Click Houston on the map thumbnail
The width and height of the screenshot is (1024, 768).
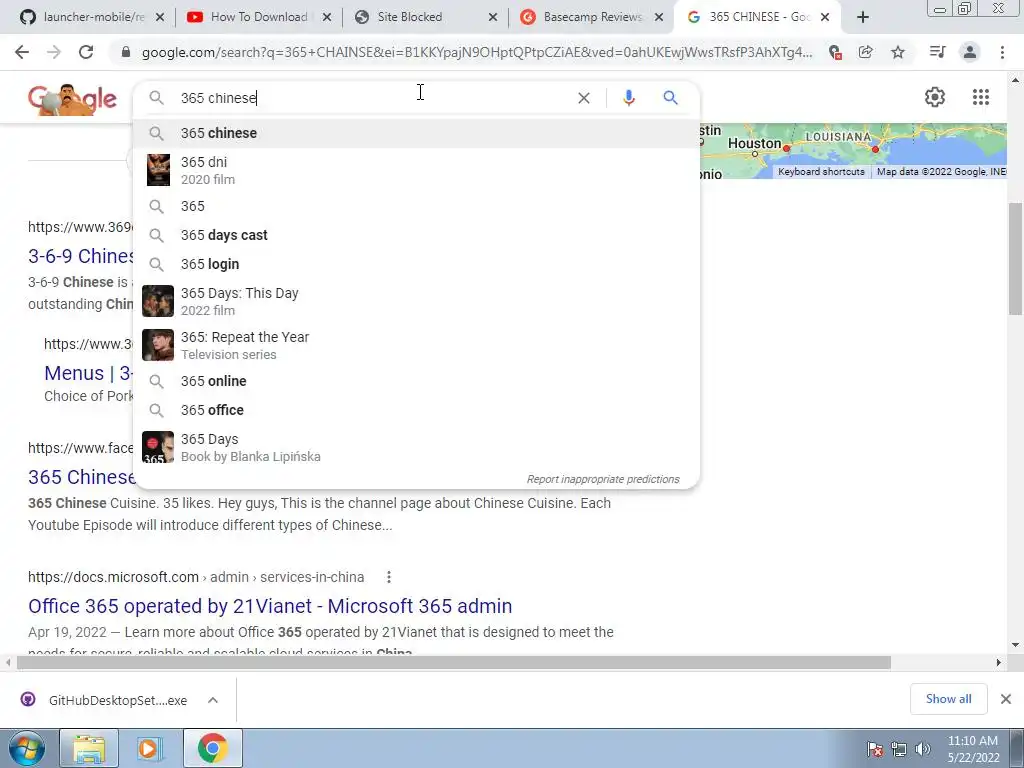coord(754,143)
